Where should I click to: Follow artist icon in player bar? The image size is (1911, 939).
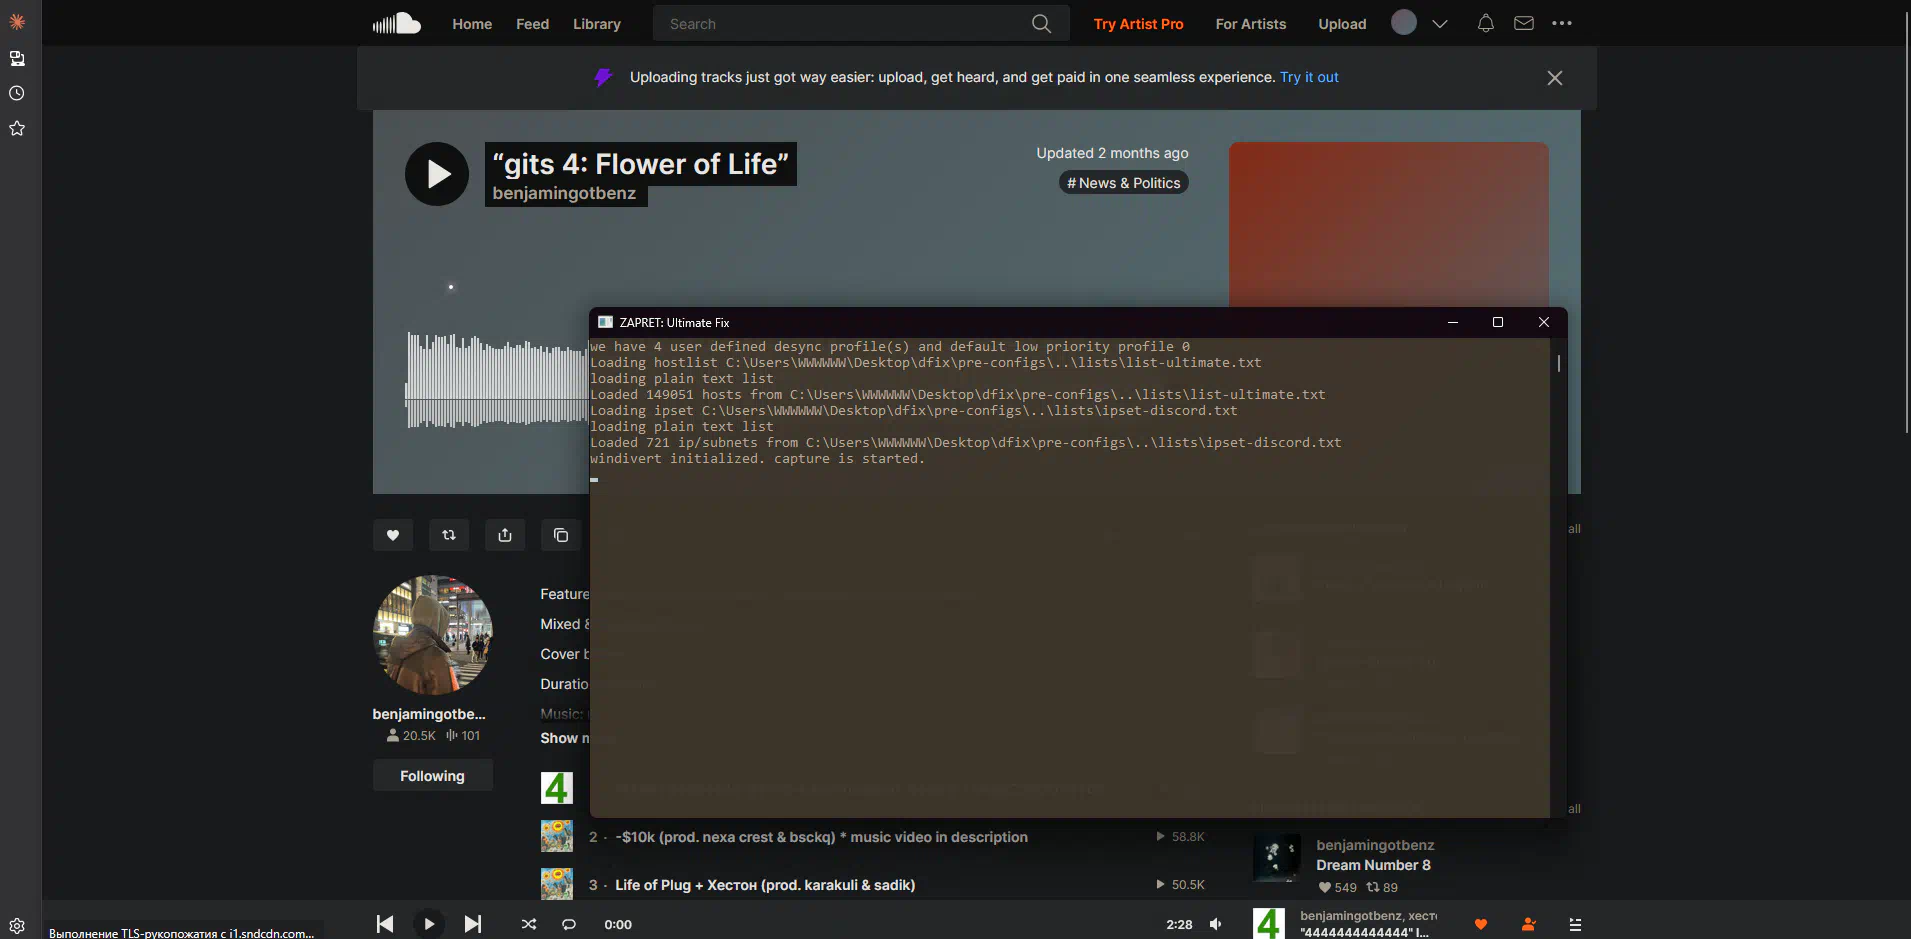point(1528,924)
